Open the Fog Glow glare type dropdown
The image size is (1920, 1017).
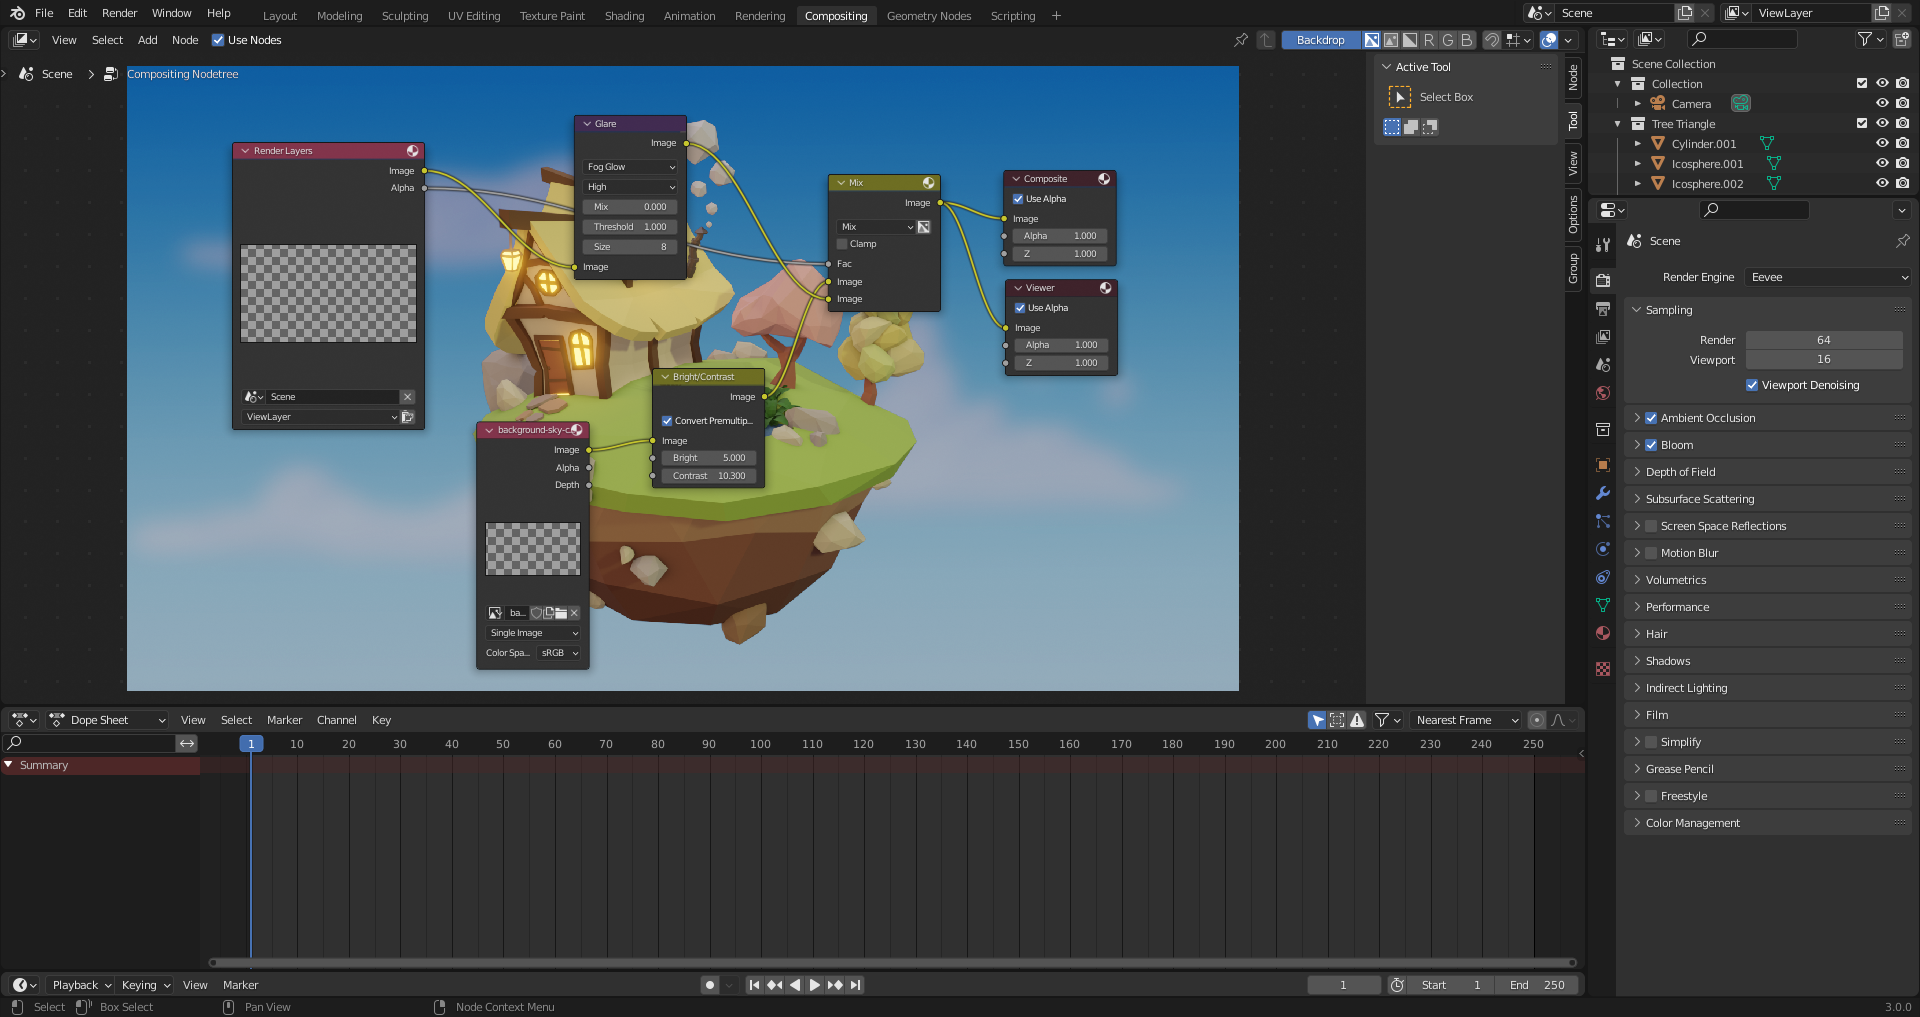(x=630, y=167)
